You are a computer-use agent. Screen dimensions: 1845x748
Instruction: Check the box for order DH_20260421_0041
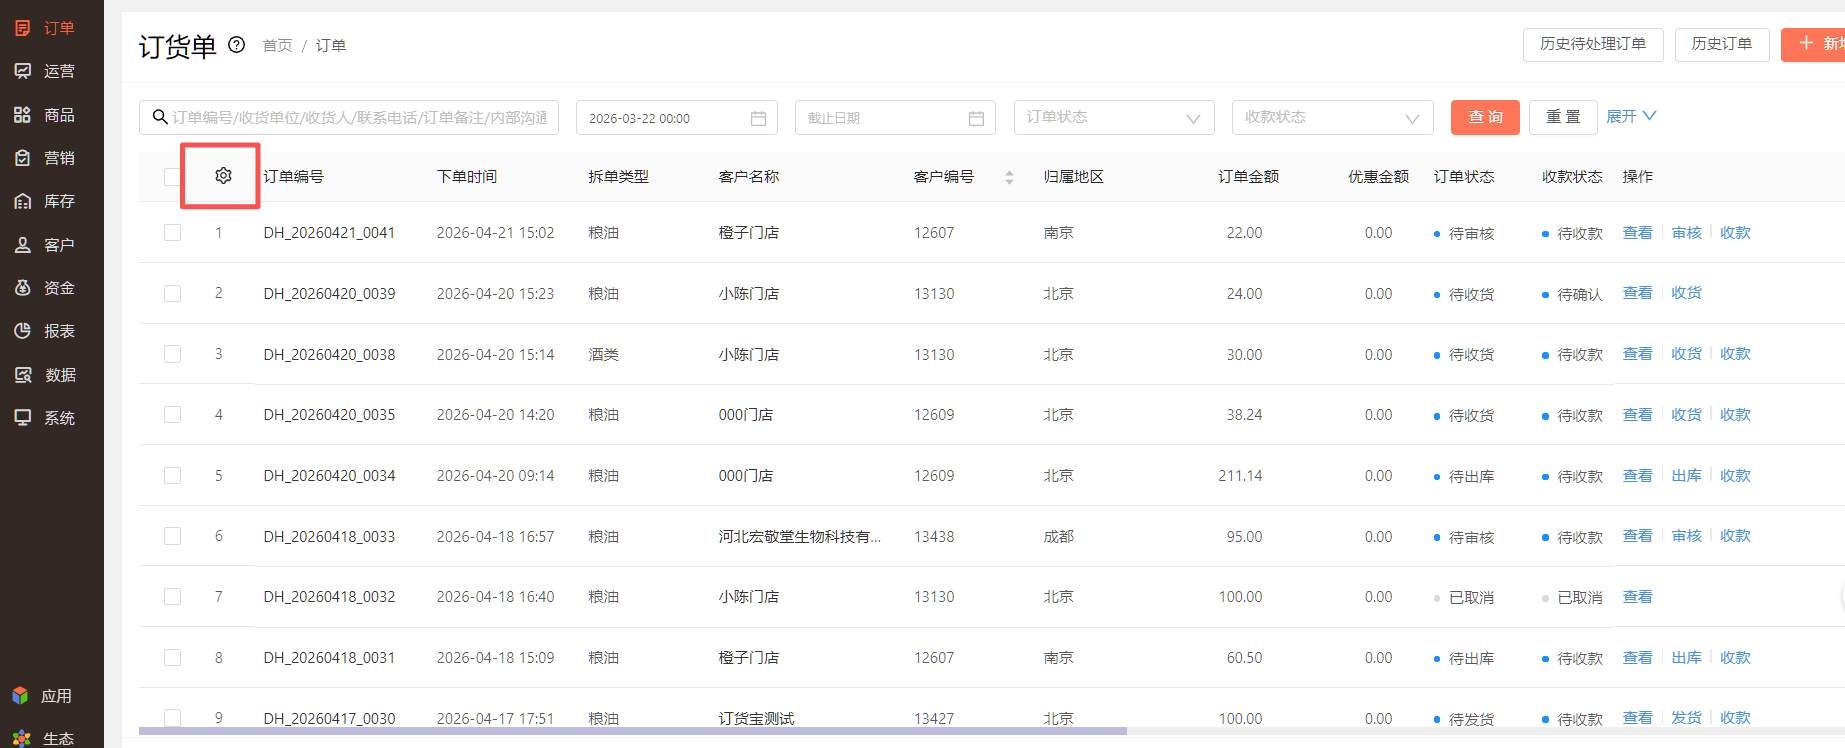click(172, 232)
